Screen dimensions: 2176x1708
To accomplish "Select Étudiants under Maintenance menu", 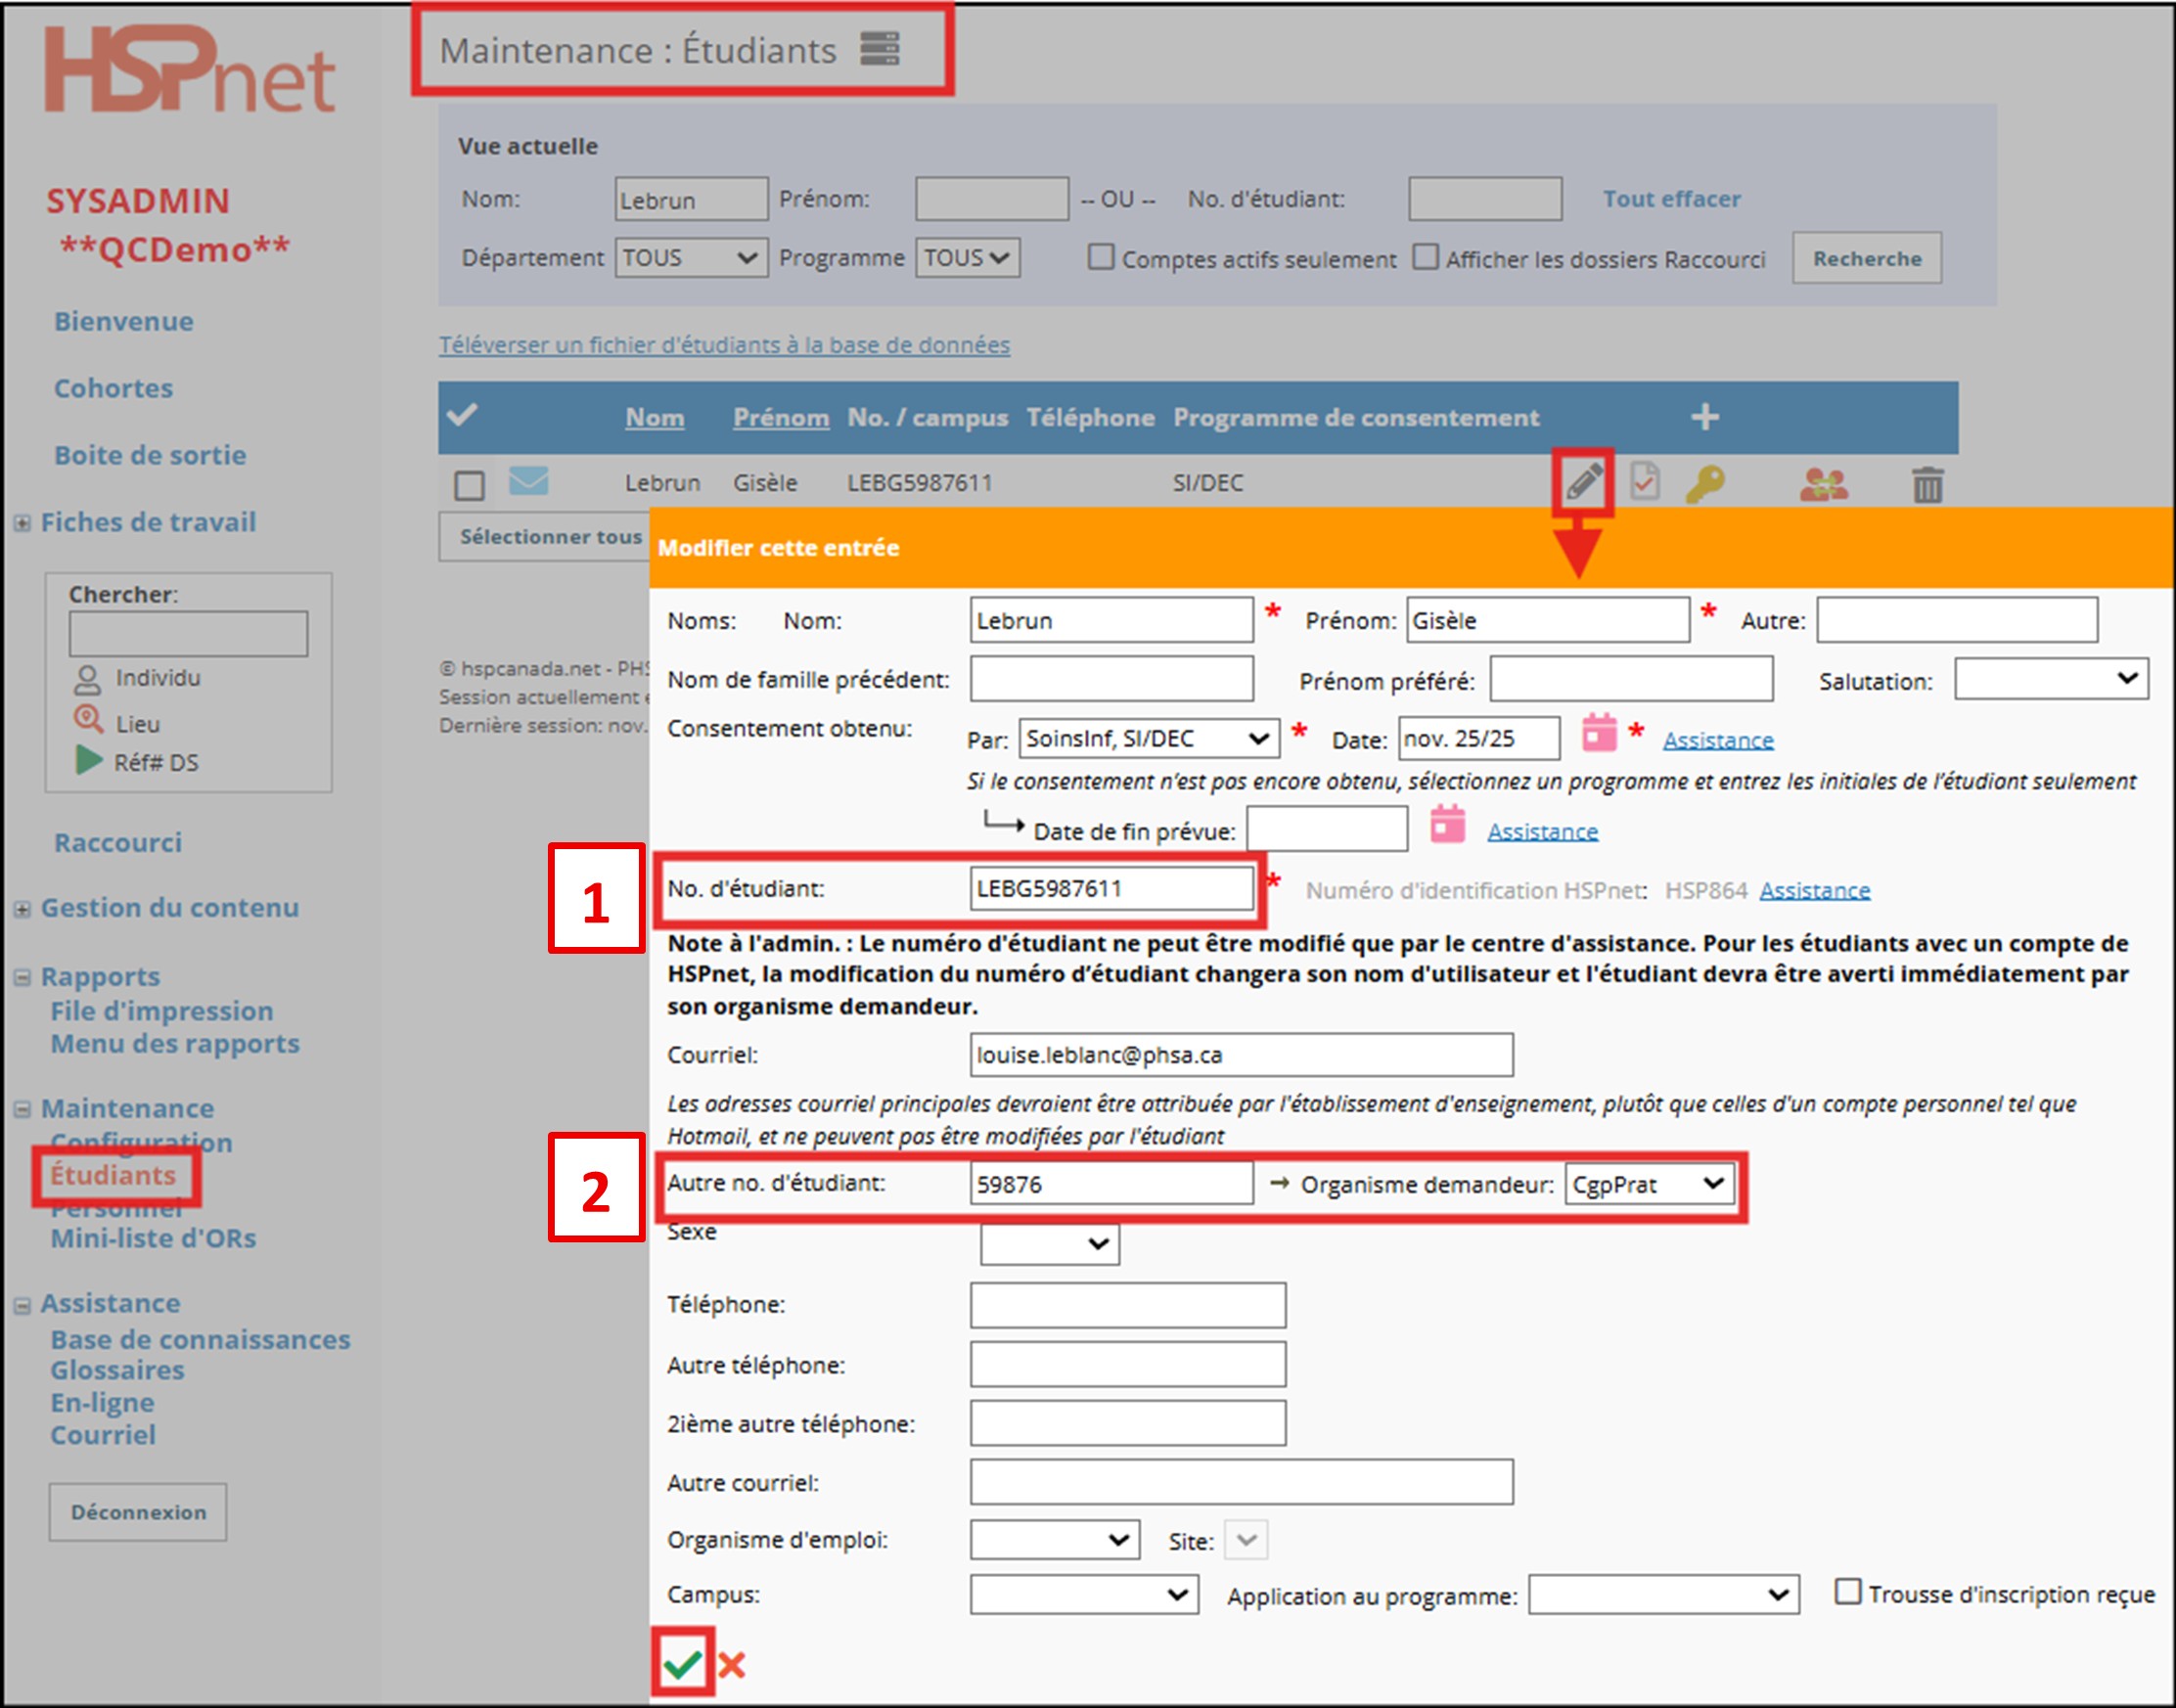I will [113, 1175].
